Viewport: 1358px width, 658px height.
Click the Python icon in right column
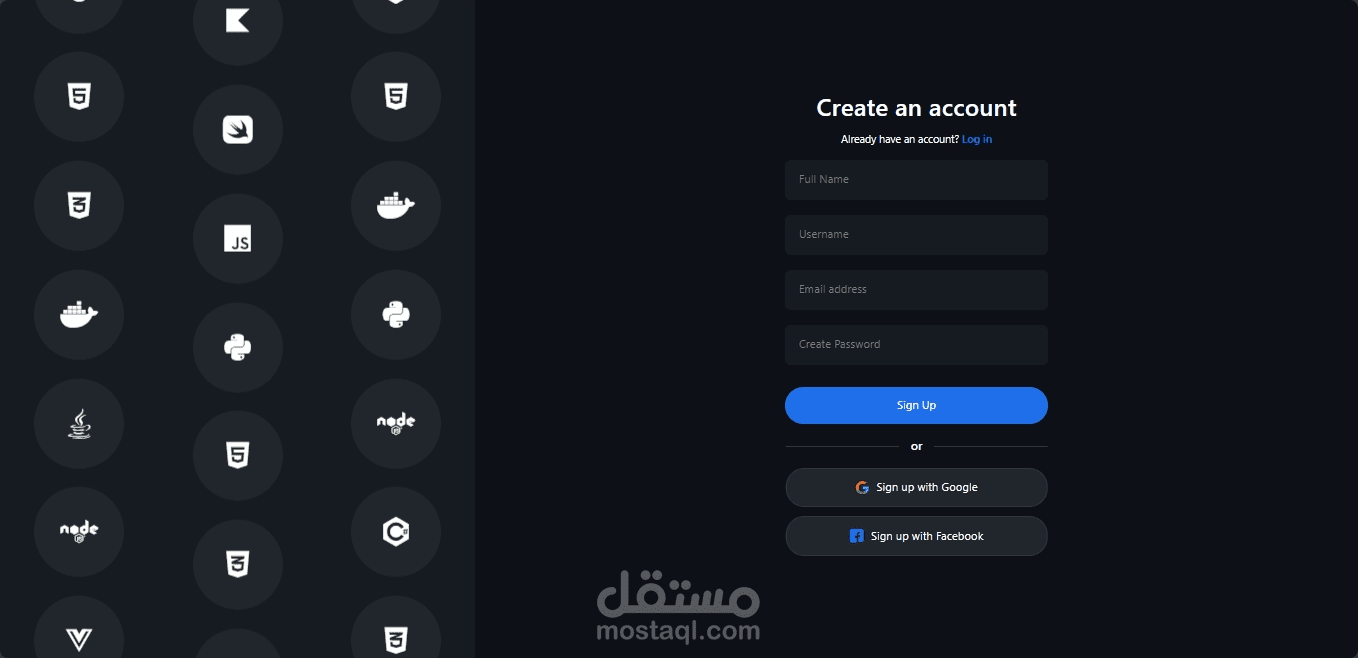point(396,315)
